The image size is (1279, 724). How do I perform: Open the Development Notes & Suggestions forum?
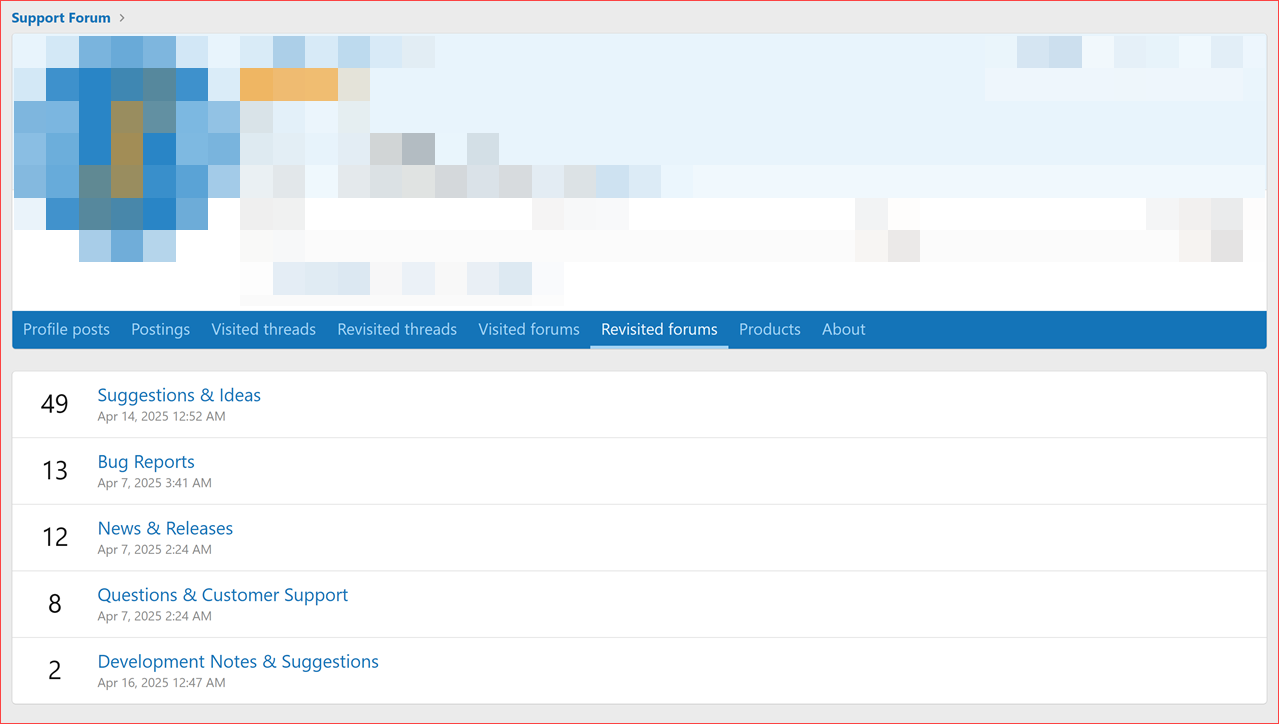237,661
